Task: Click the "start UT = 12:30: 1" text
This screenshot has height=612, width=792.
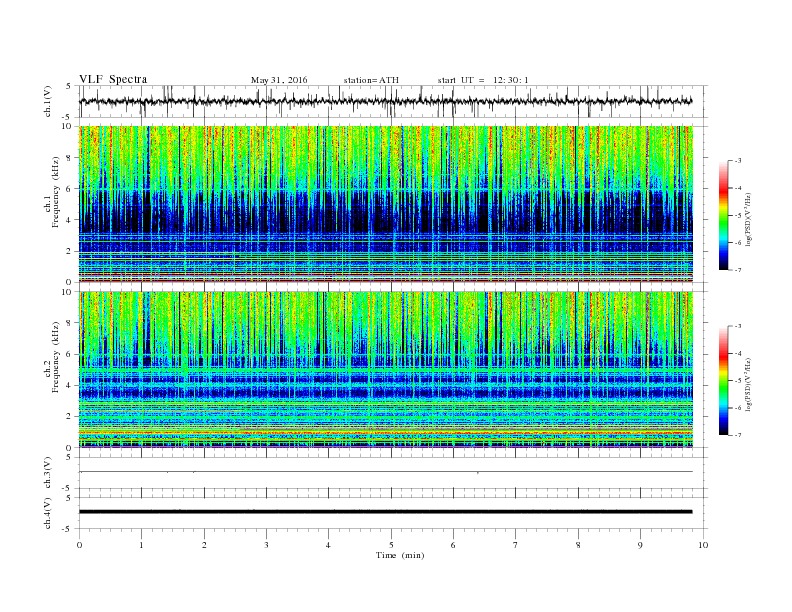Action: 483,80
